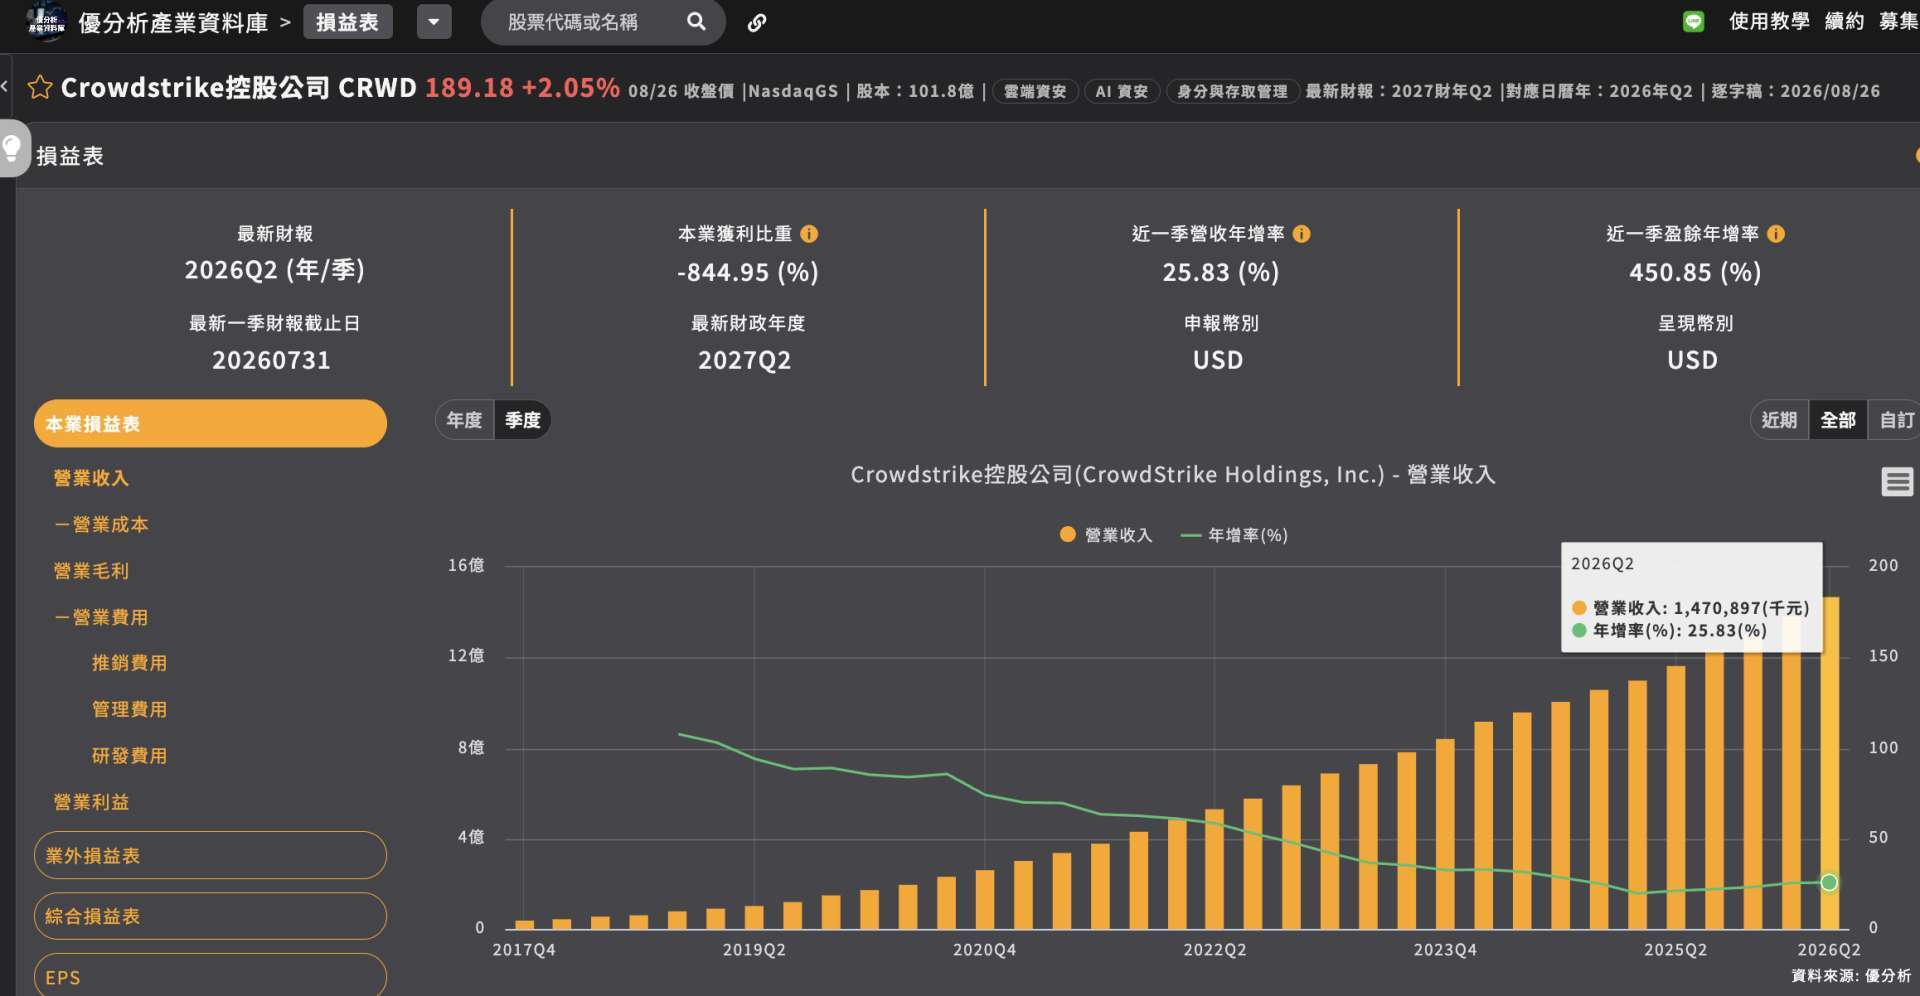1920x996 pixels.
Task: Click the 2017Q4 revenue bar
Action: [x=524, y=925]
